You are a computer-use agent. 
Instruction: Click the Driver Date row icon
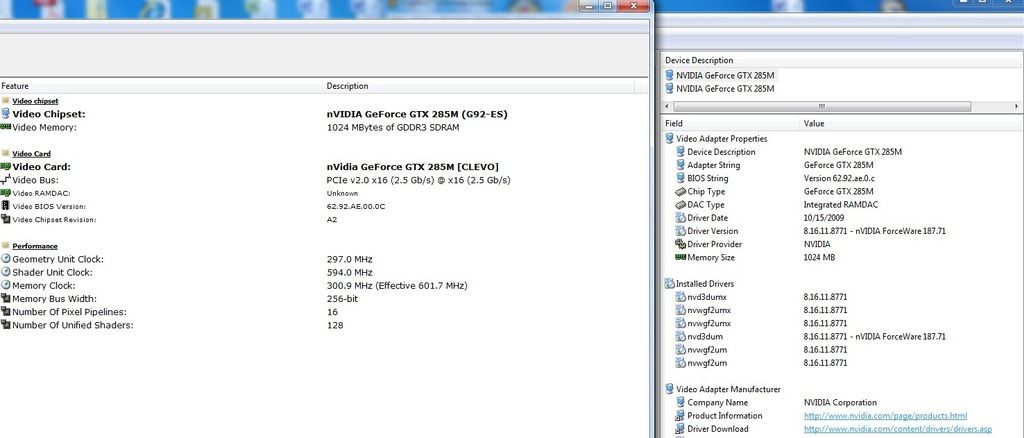pyautogui.click(x=680, y=218)
